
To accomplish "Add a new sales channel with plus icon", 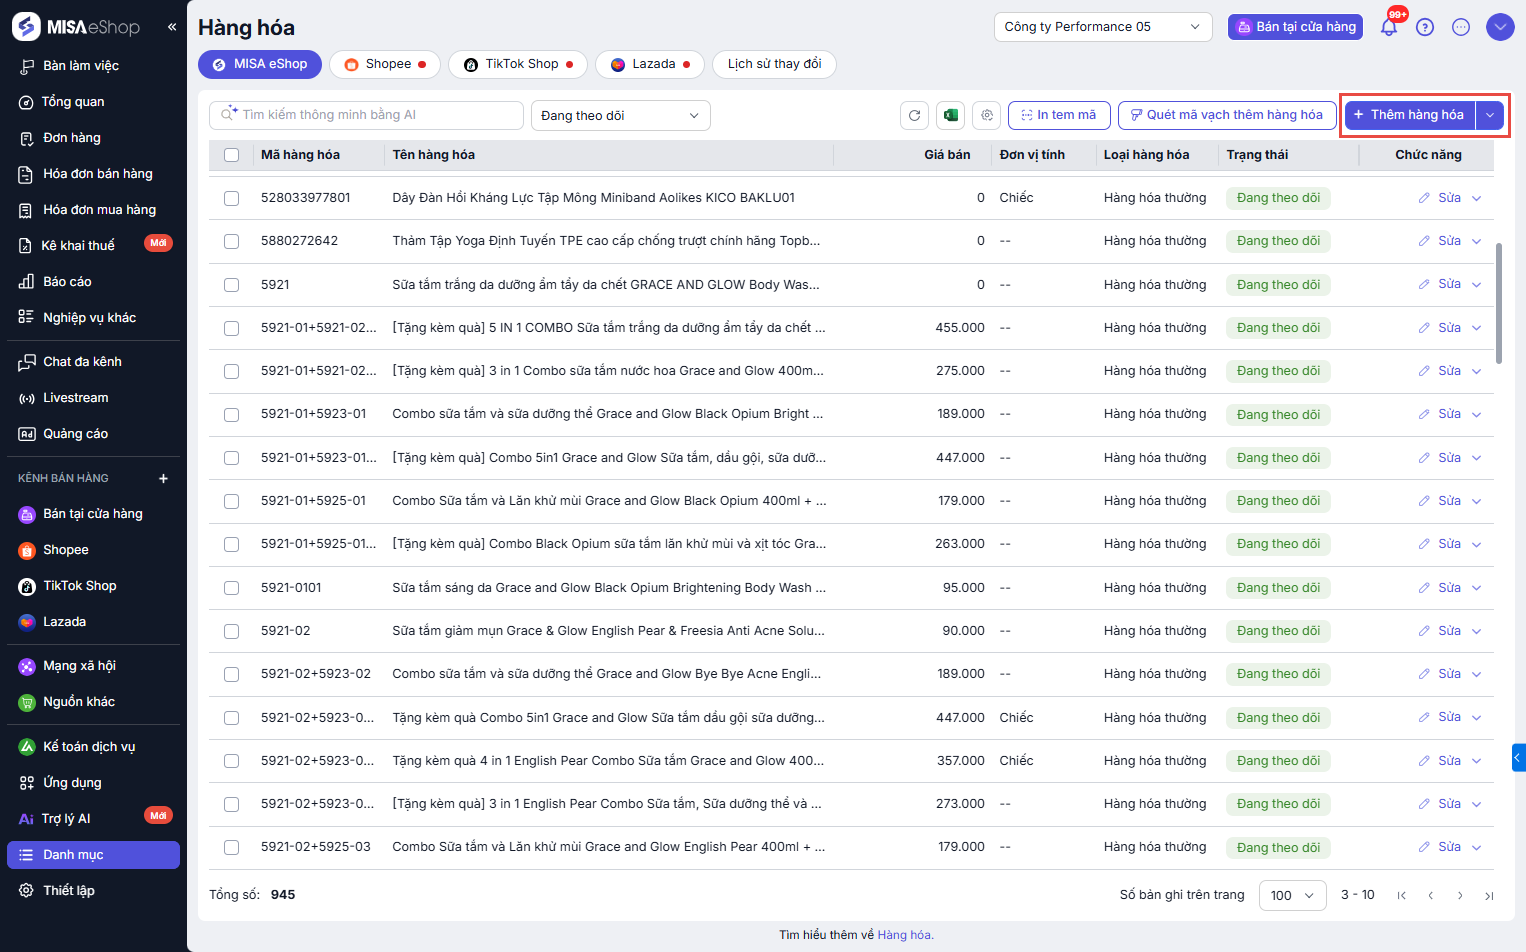I will pyautogui.click(x=164, y=478).
